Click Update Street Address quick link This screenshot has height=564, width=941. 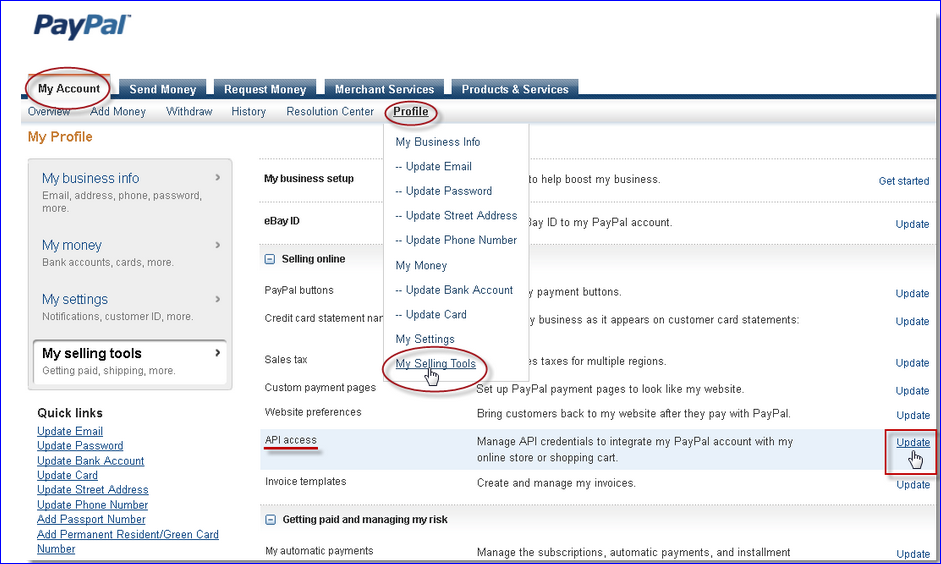(x=92, y=490)
